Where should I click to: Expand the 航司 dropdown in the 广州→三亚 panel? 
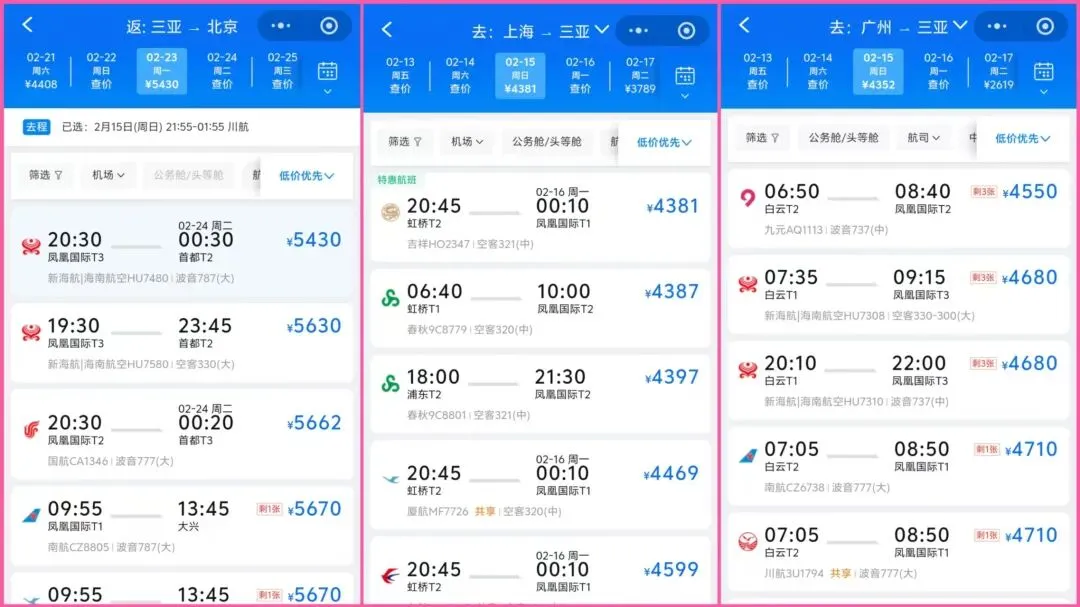pos(923,138)
